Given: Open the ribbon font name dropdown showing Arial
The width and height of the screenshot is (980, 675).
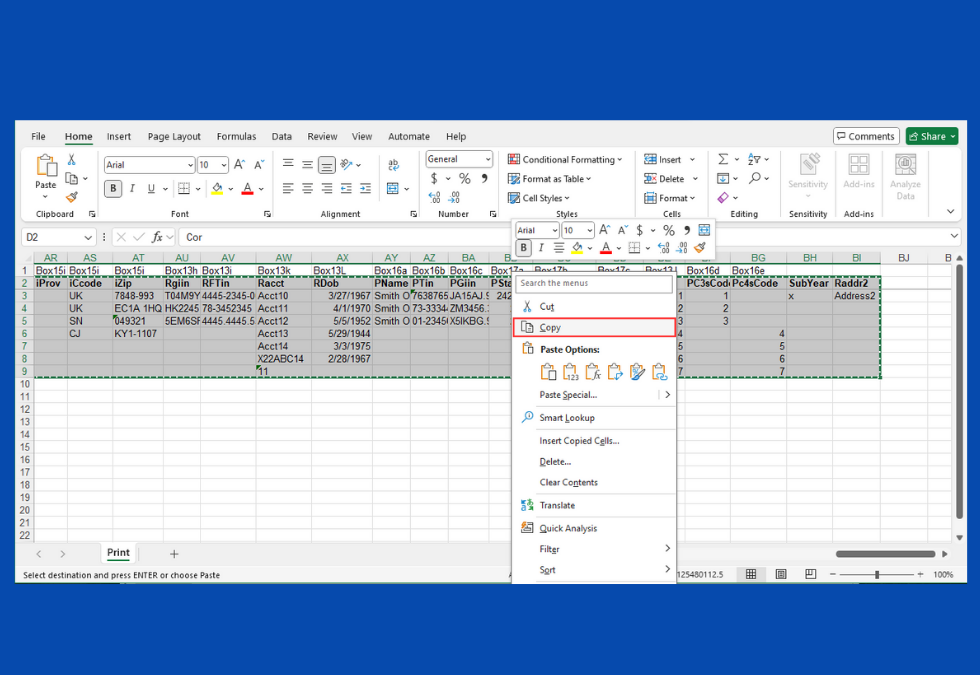Looking at the screenshot, I should (149, 165).
